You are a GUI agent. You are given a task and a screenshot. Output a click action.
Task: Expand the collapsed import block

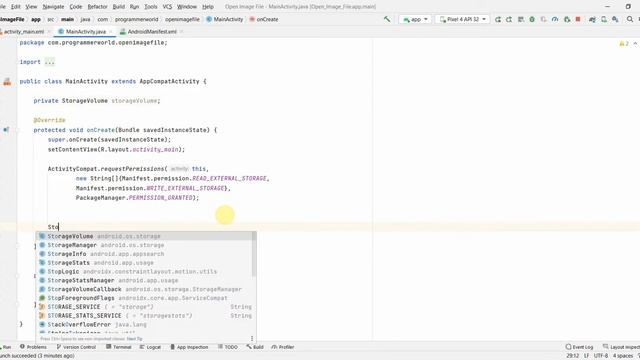click(49, 62)
